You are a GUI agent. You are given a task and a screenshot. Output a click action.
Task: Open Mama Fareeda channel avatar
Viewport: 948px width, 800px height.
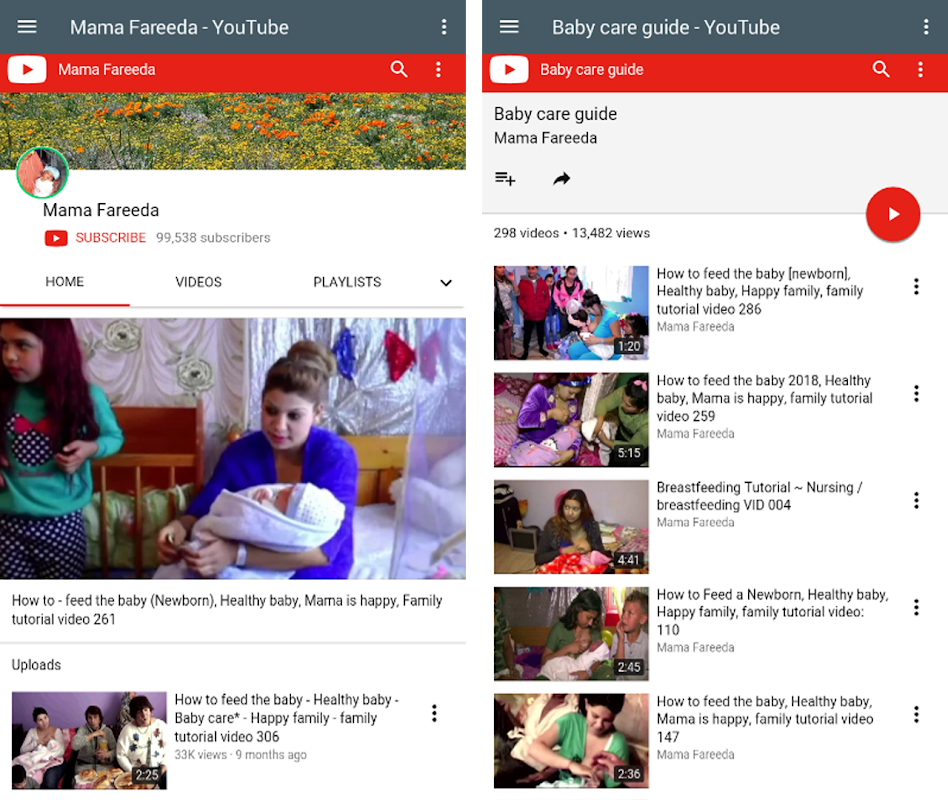42,173
